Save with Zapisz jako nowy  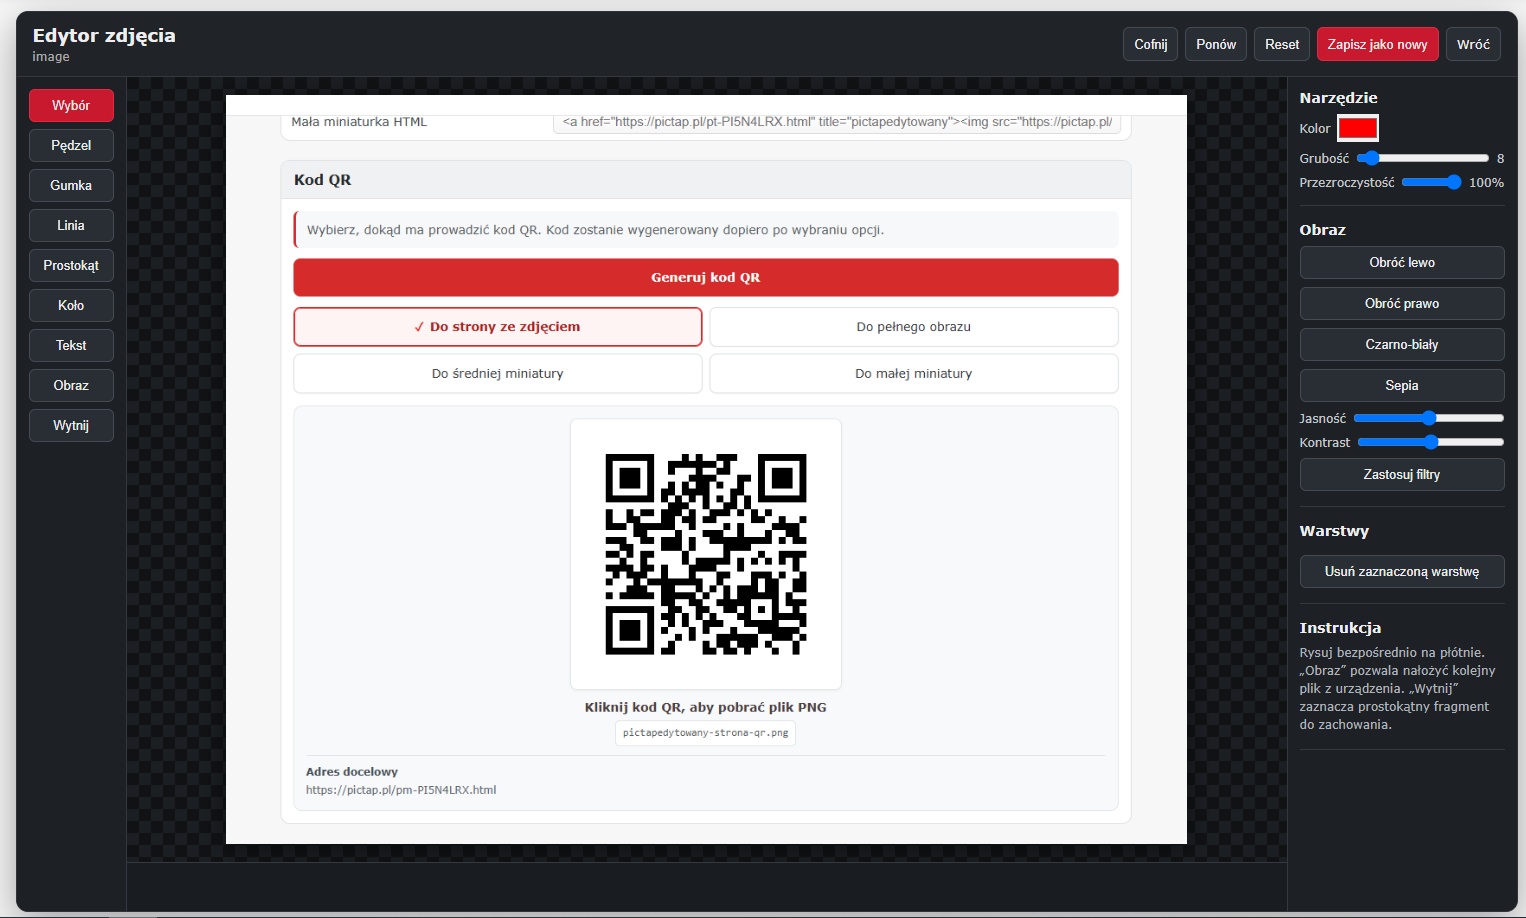click(x=1377, y=44)
